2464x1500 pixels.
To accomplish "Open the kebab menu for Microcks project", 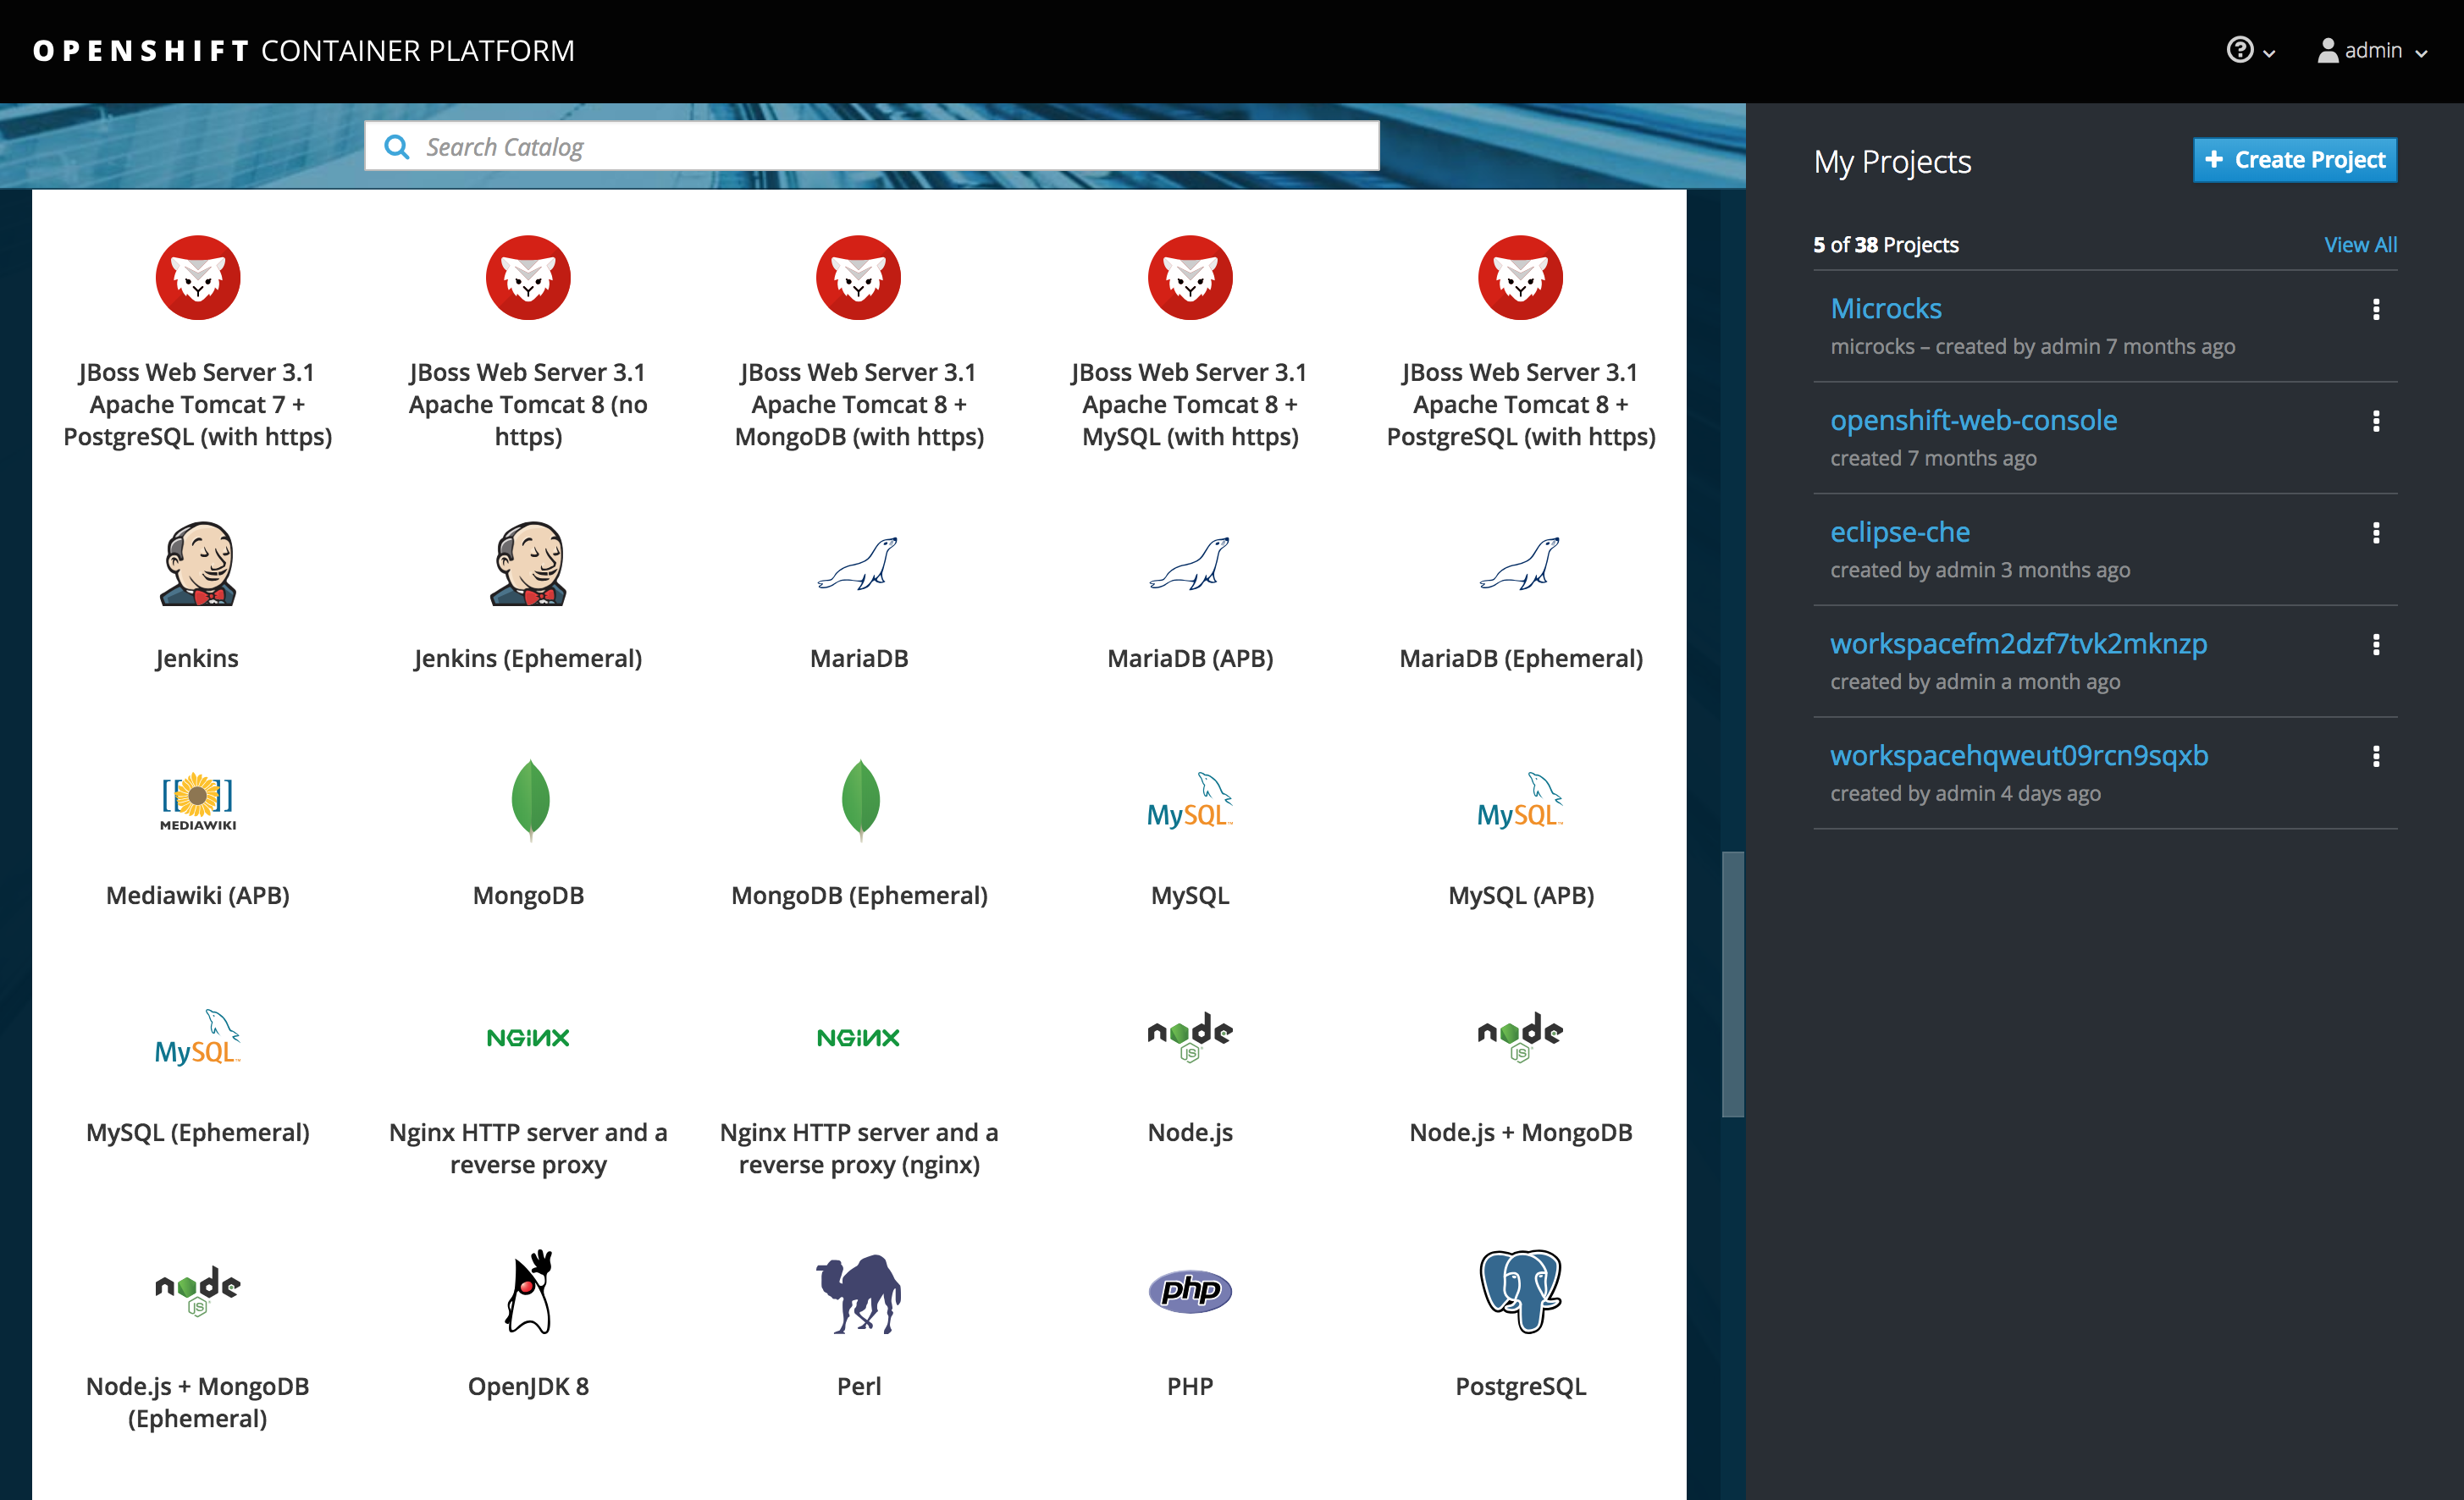I will tap(2377, 310).
